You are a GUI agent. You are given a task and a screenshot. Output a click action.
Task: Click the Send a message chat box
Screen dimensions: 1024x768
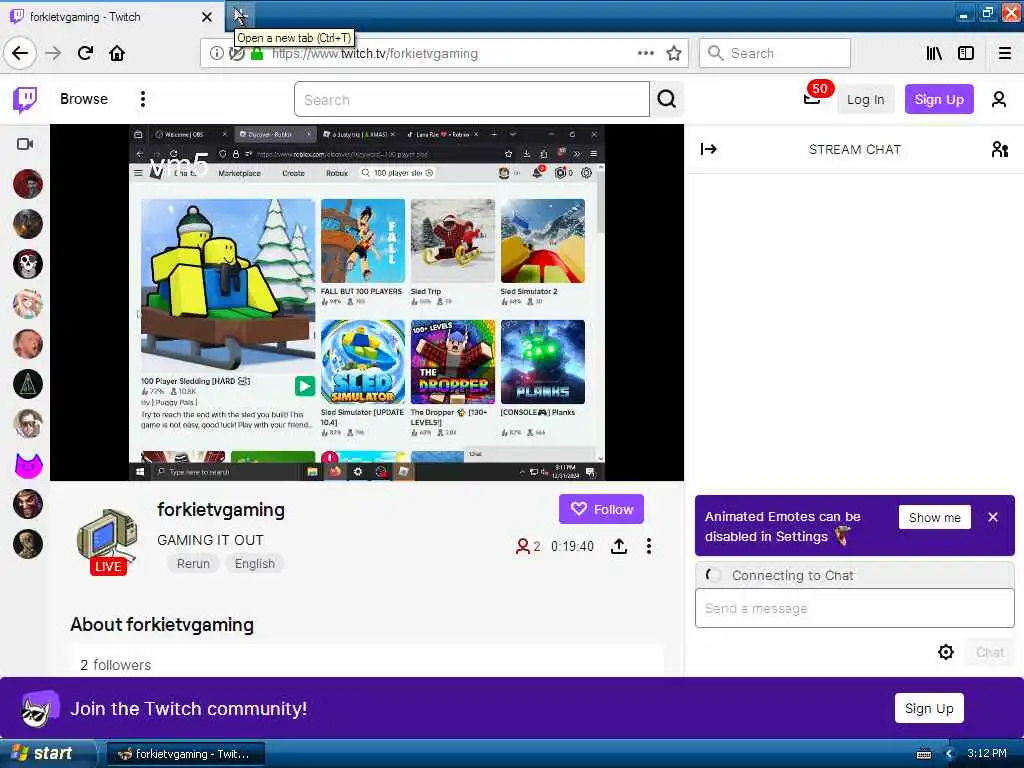855,608
